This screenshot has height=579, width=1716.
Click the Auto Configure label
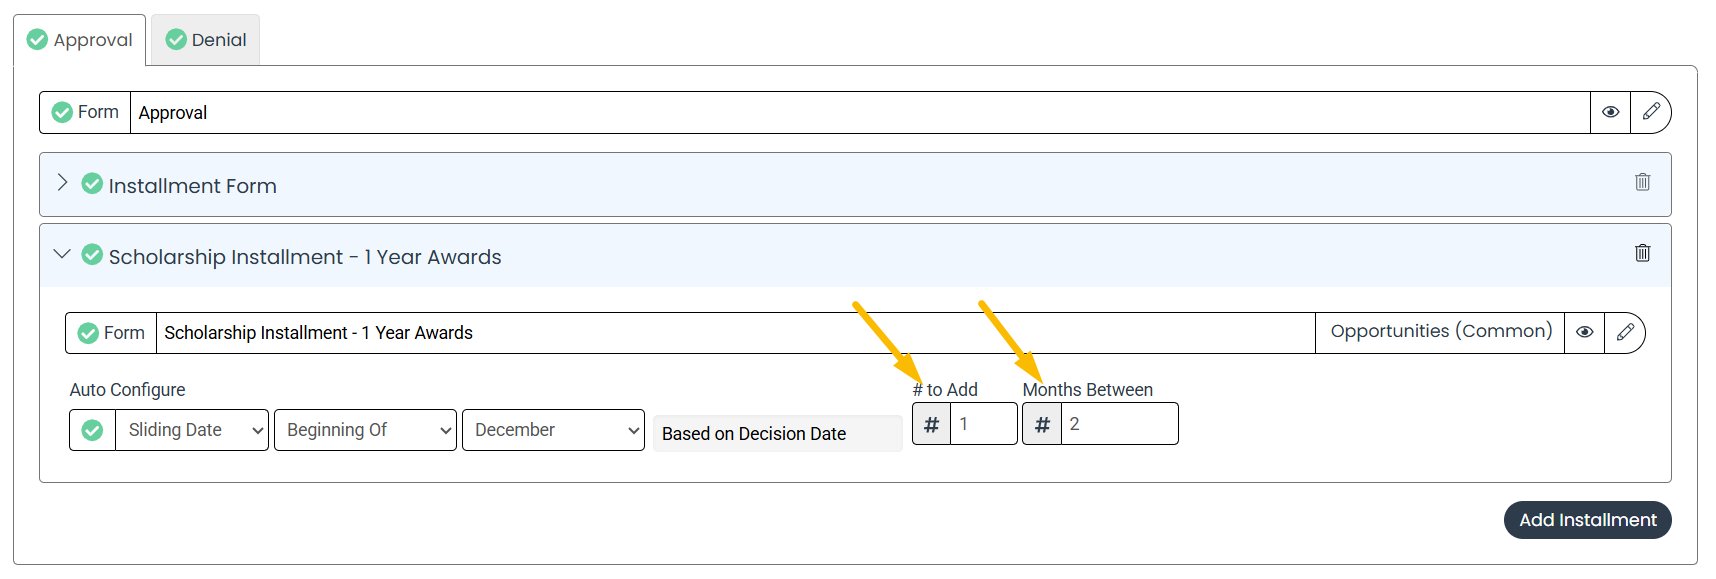click(127, 390)
